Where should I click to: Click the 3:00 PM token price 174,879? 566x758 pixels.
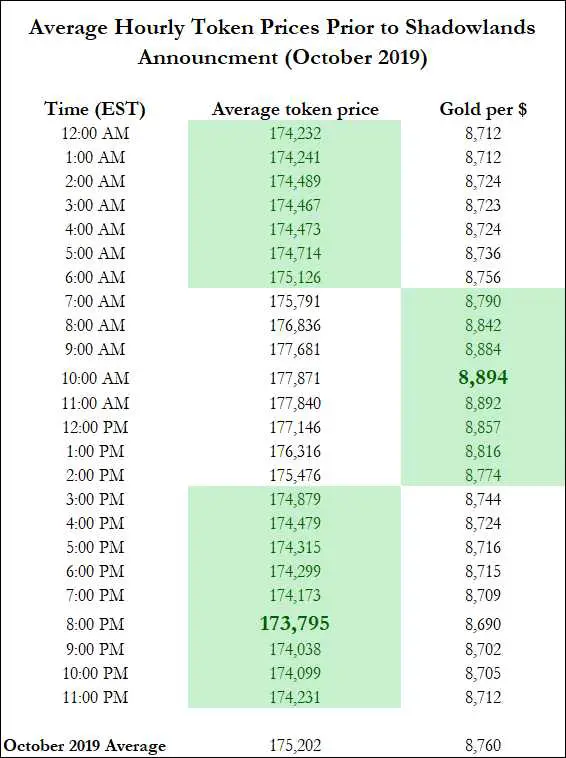[x=295, y=499]
